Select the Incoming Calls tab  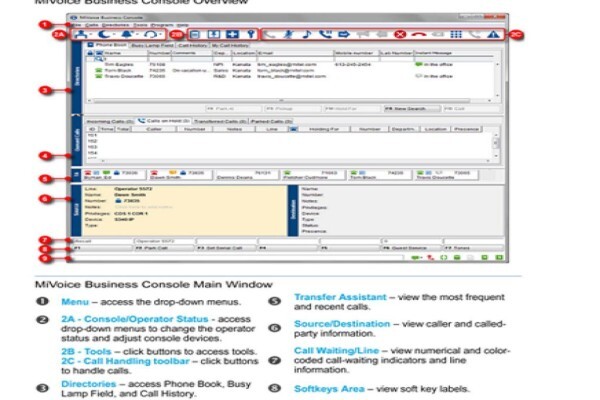click(110, 121)
